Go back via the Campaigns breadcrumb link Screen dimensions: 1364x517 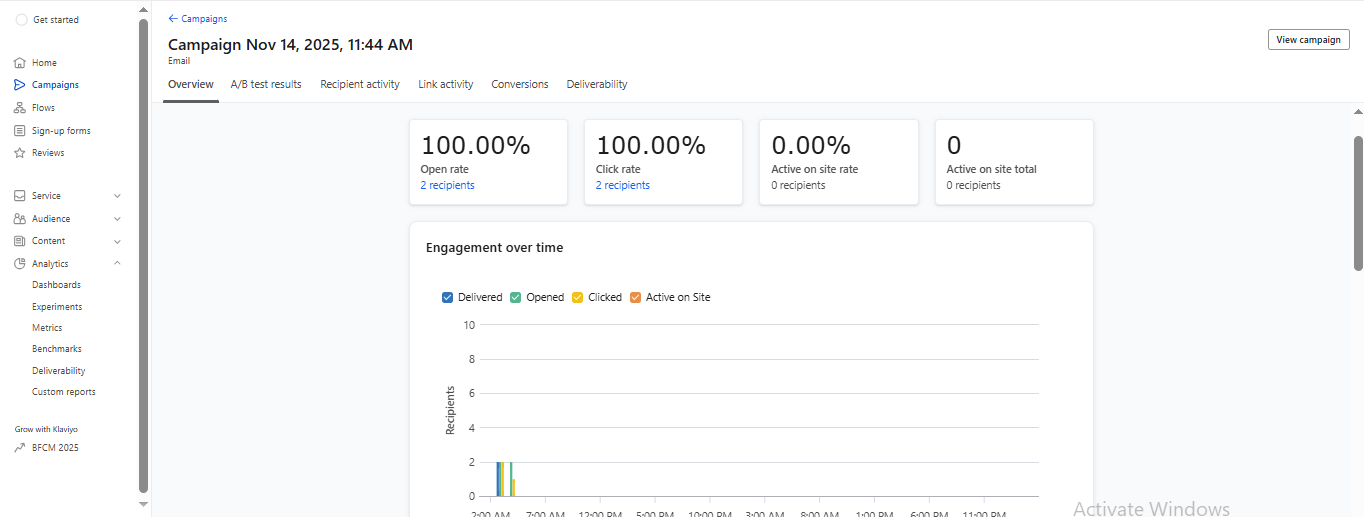click(x=198, y=19)
